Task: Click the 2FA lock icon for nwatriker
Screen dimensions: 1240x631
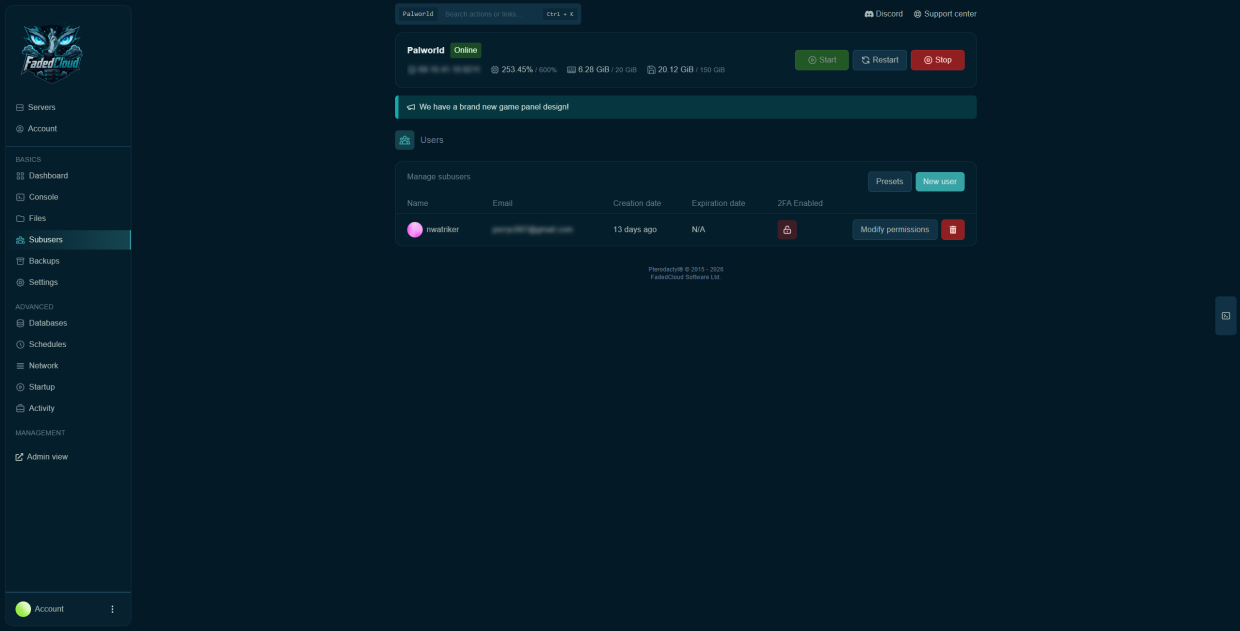Action: click(787, 230)
